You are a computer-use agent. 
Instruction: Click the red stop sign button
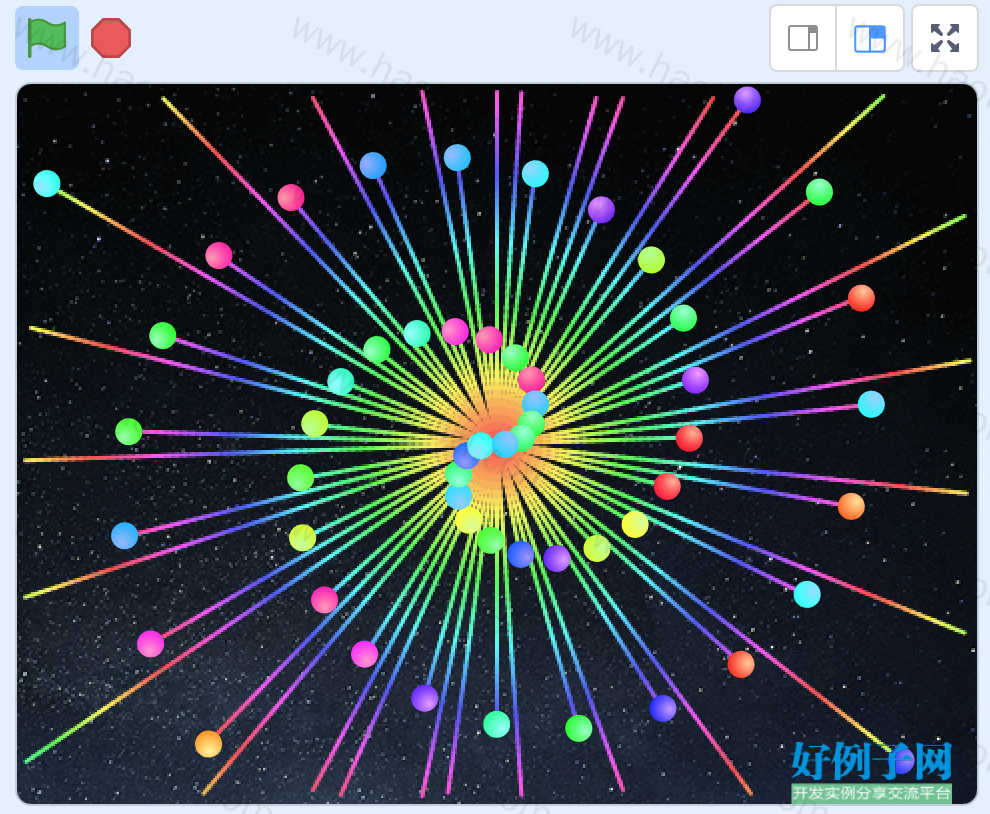click(x=111, y=38)
